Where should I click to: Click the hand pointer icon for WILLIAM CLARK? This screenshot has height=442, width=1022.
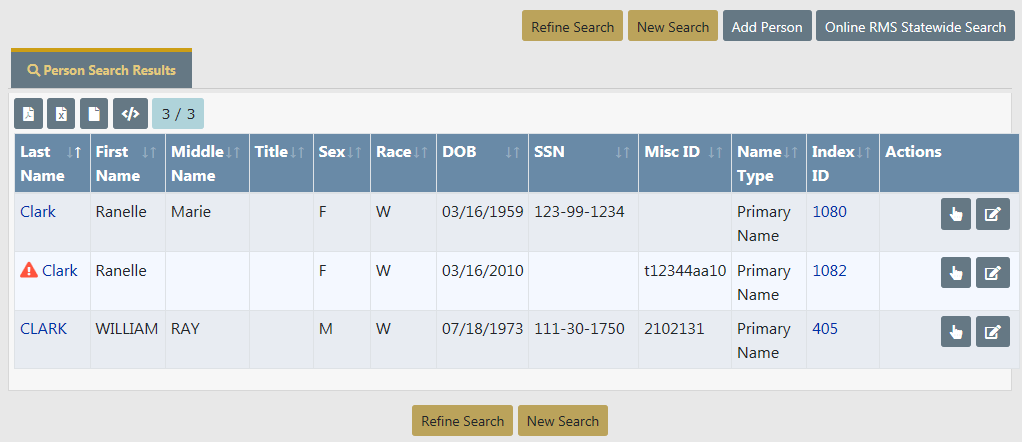[x=955, y=332]
